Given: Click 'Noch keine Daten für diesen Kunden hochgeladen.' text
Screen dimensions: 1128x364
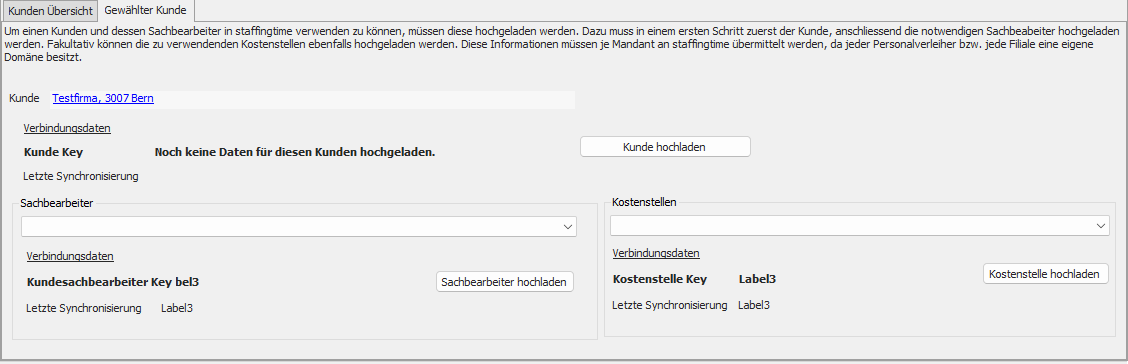Looking at the screenshot, I should (x=295, y=153).
